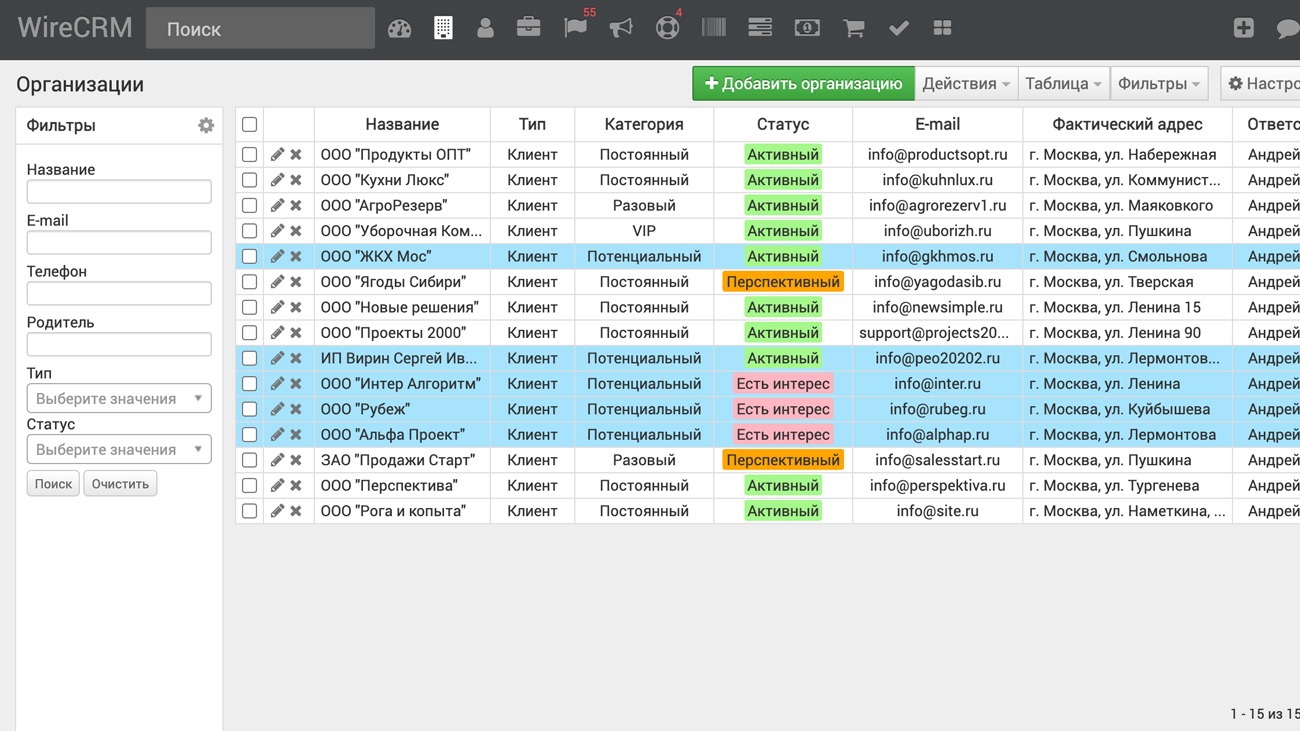Image resolution: width=1300 pixels, height=731 pixels.
Task: Open the shopping cart icon
Action: [853, 28]
